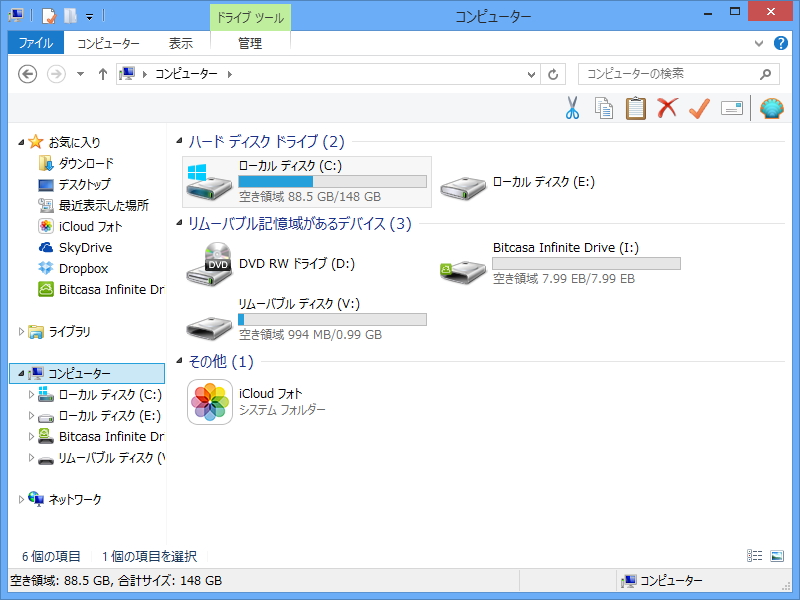Select Bitcasa Infinite Drive under コンピューター tree
800x600 pixels.
coord(101,437)
